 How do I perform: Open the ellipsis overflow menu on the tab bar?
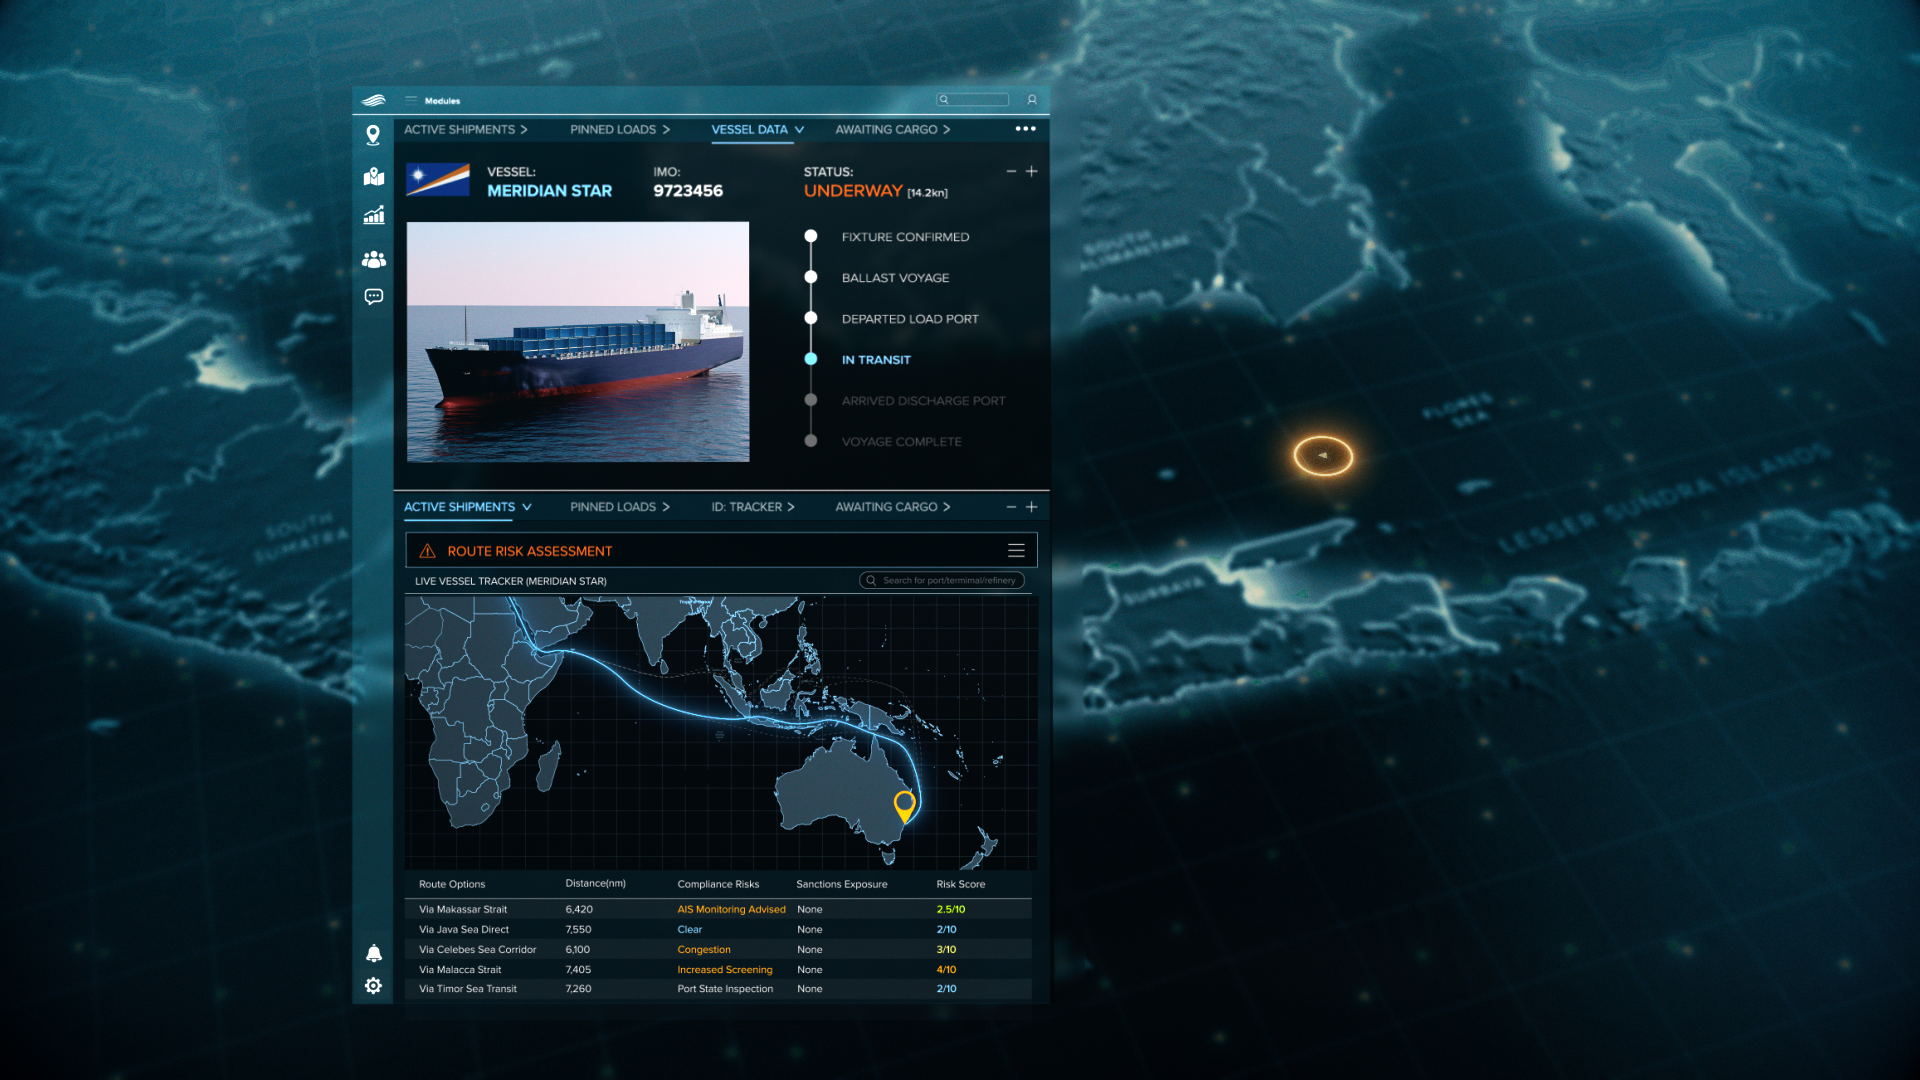point(1024,128)
